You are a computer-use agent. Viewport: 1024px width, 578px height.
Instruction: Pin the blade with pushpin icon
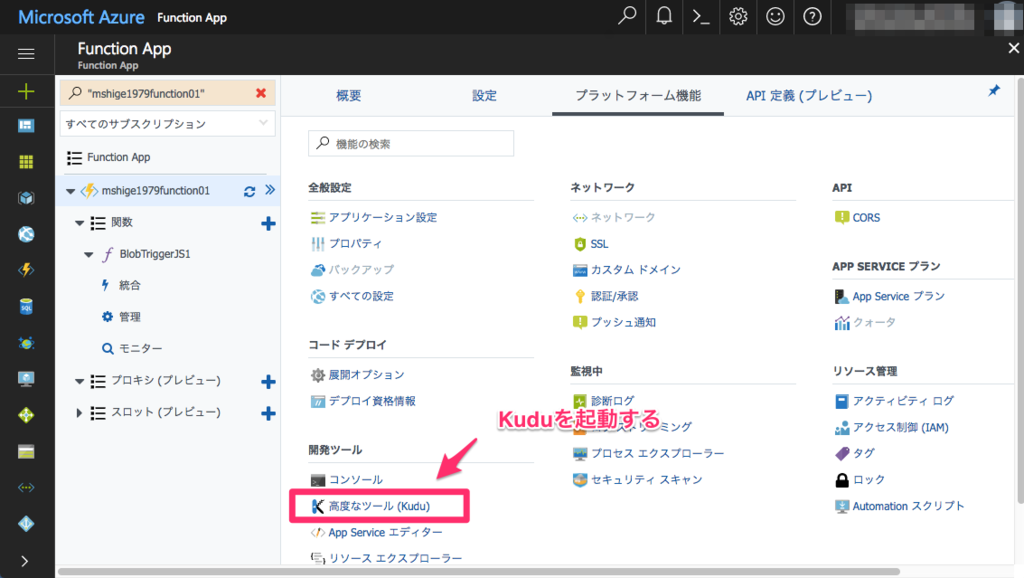pos(994,91)
